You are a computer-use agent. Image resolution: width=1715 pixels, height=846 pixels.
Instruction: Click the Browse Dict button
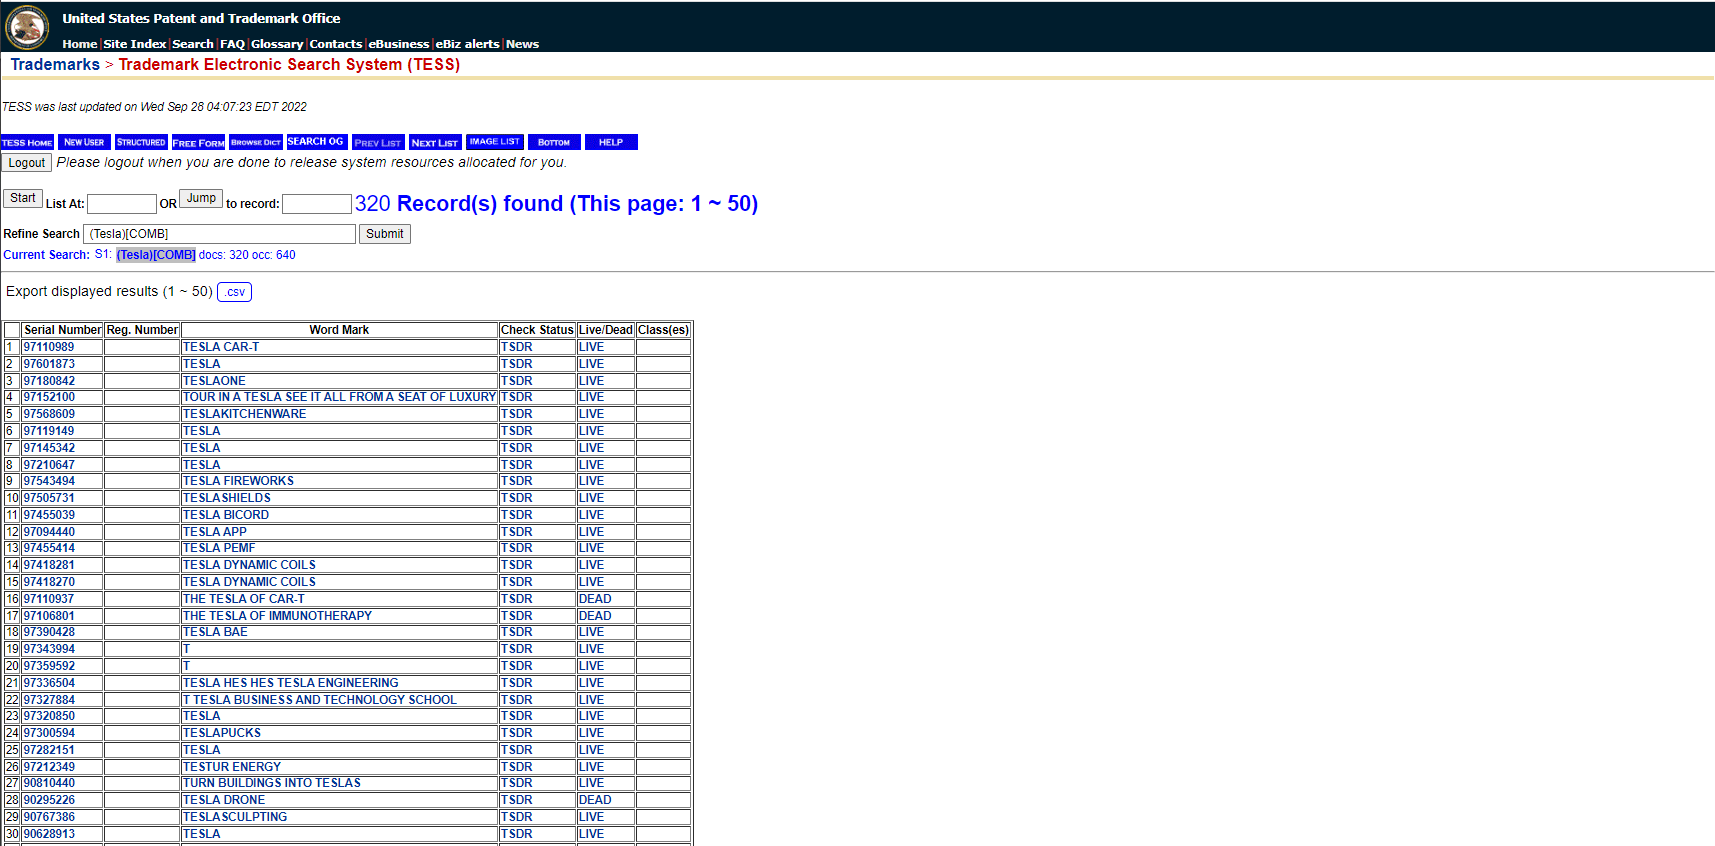[x=256, y=142]
